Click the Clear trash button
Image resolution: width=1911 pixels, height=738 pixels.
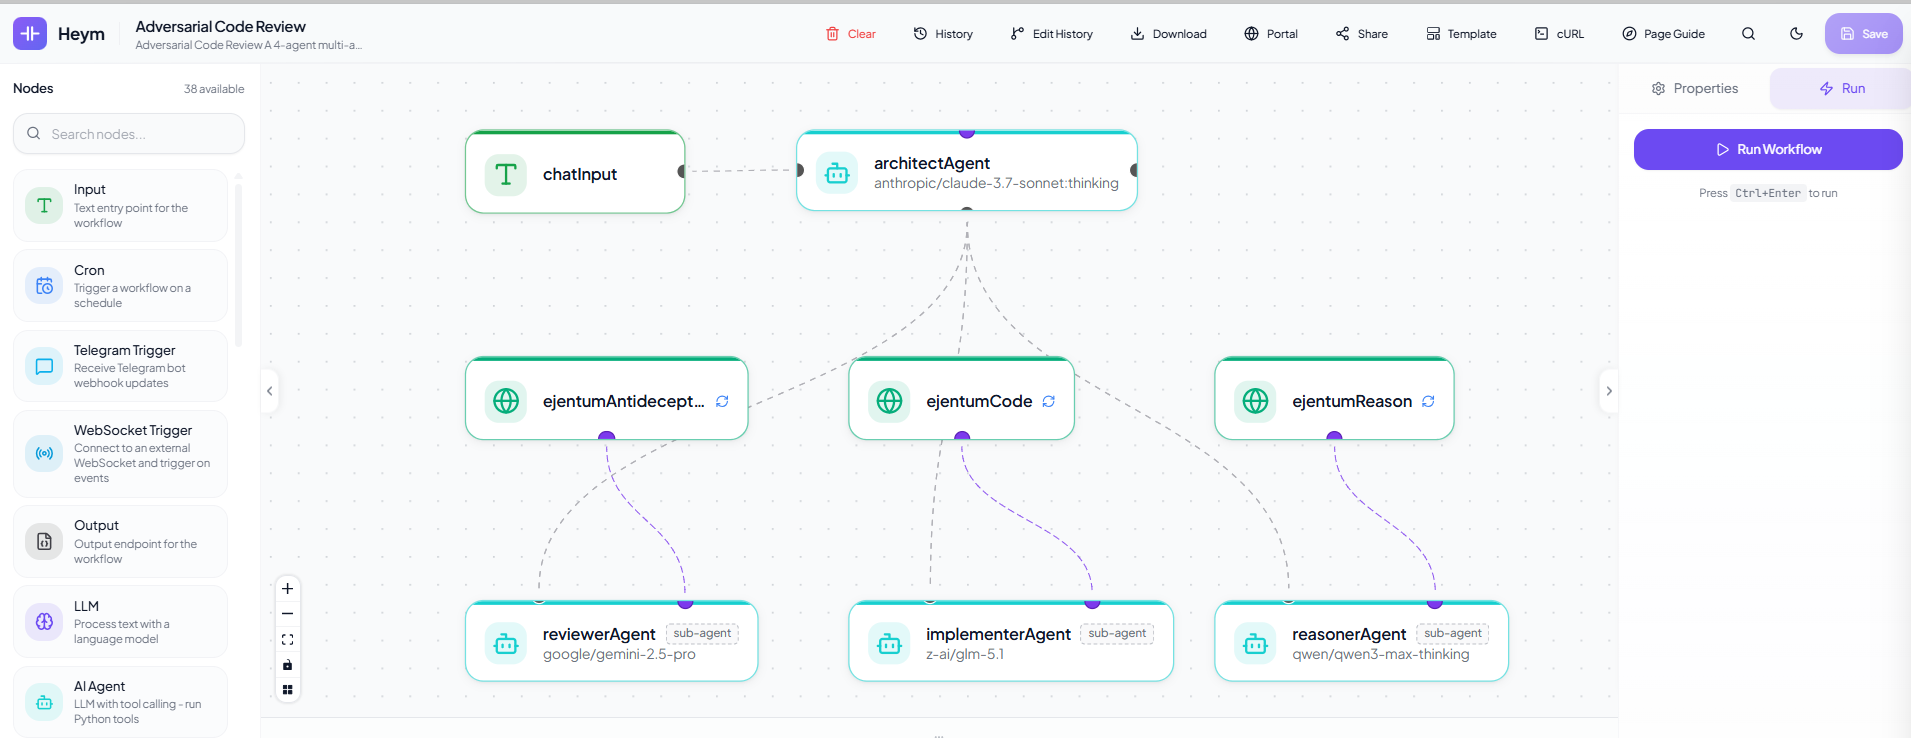851,34
